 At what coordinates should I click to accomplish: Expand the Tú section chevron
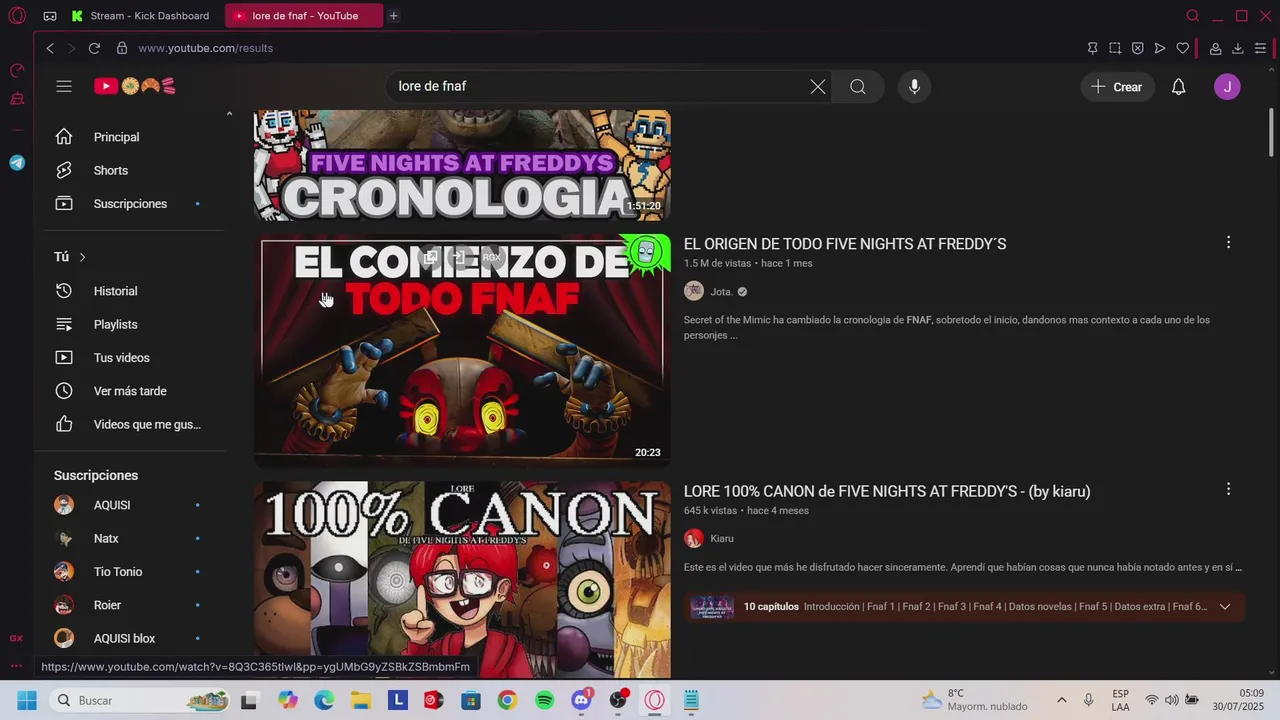pos(82,257)
